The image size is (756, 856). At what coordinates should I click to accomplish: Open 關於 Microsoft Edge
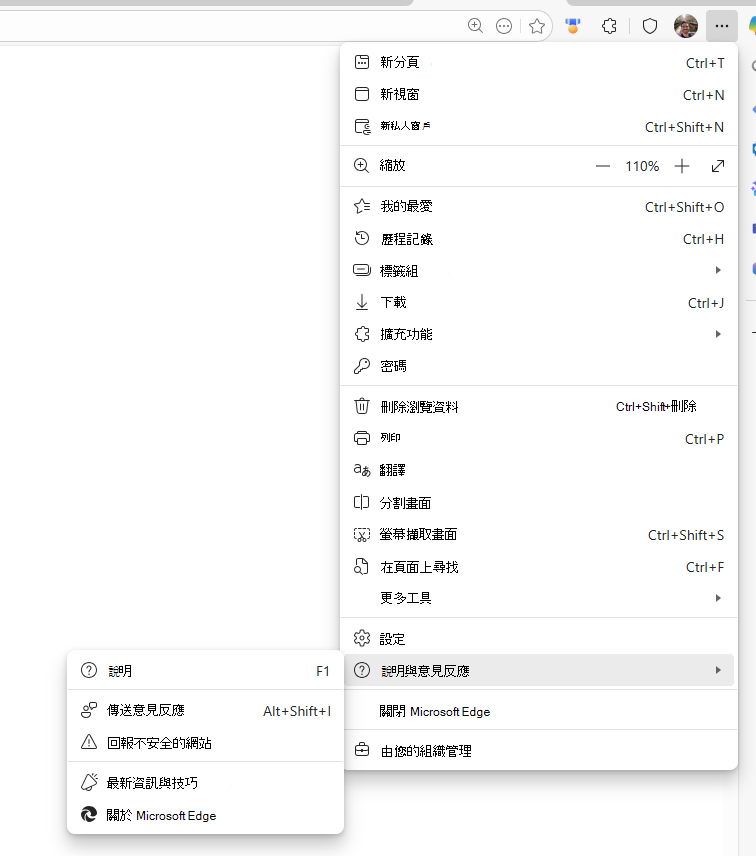coord(205,815)
